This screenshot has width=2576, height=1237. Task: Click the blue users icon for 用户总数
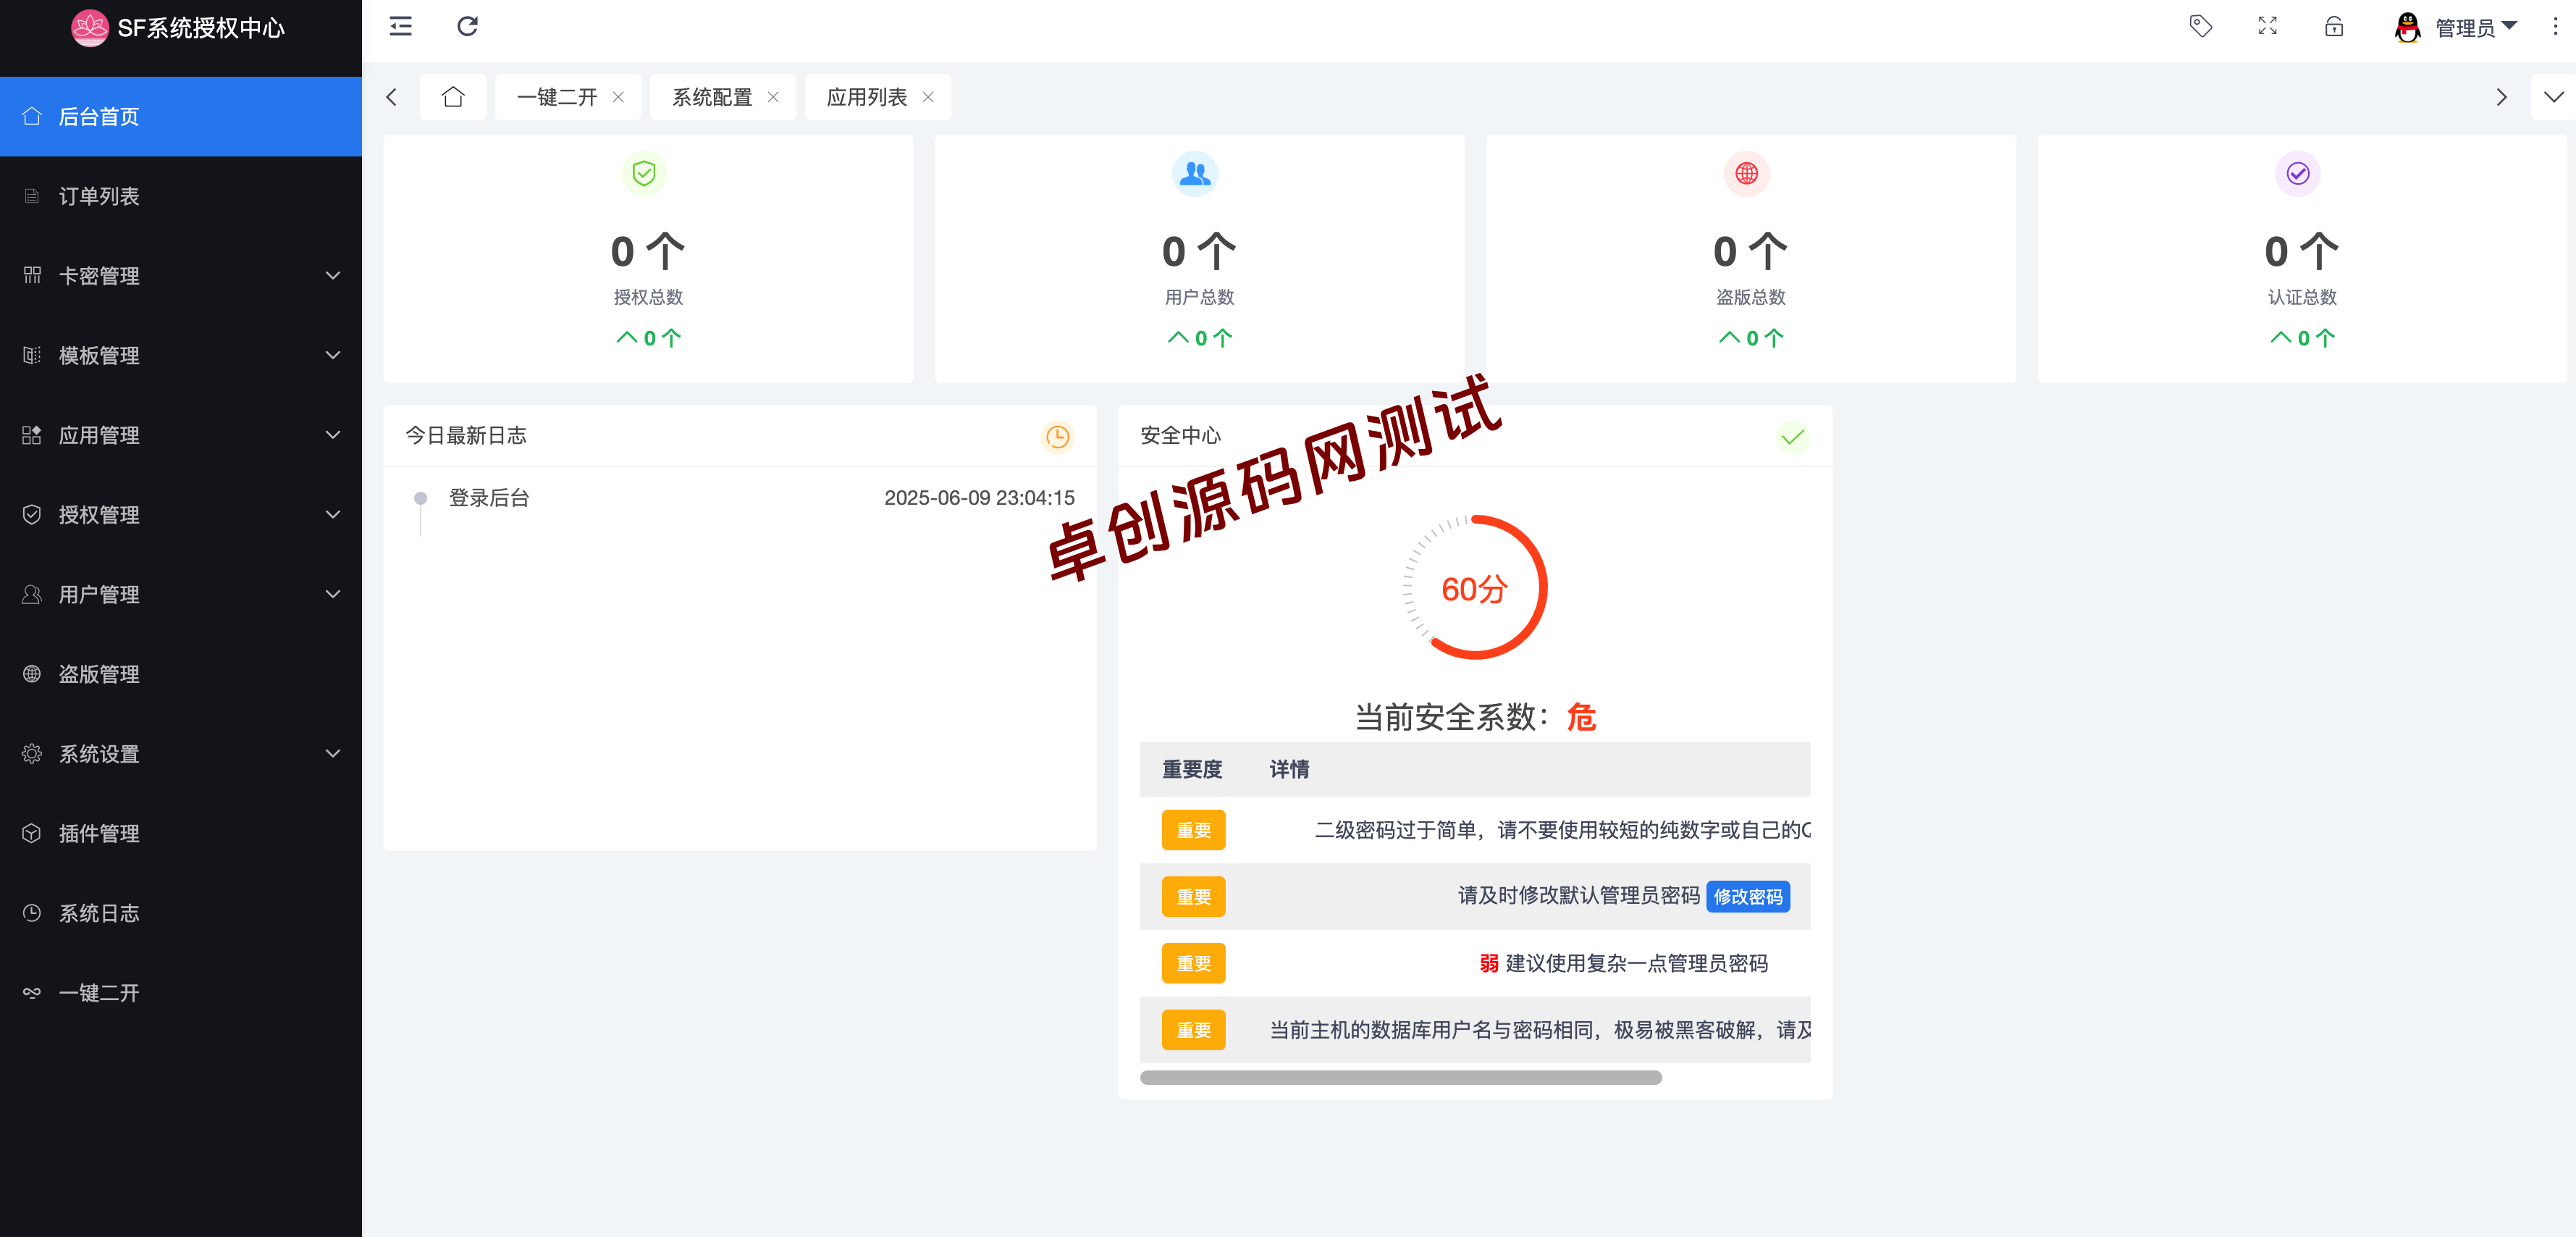pos(1195,173)
